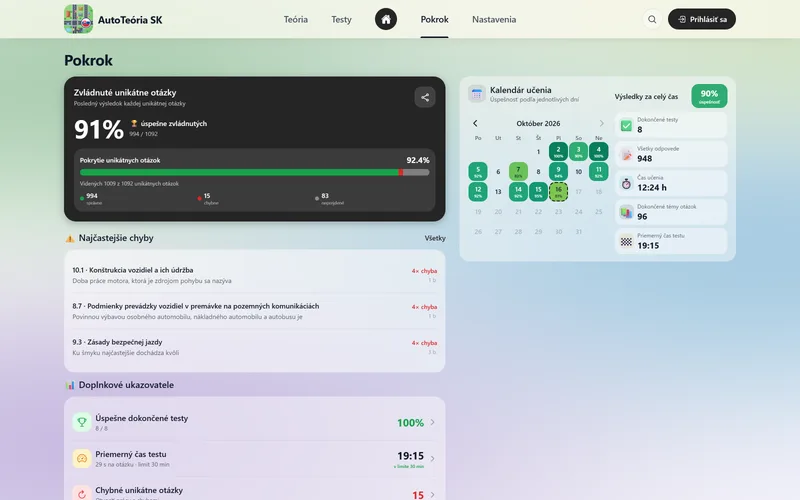Select October 15 in the calendar
800x500 pixels.
pyautogui.click(x=538, y=191)
